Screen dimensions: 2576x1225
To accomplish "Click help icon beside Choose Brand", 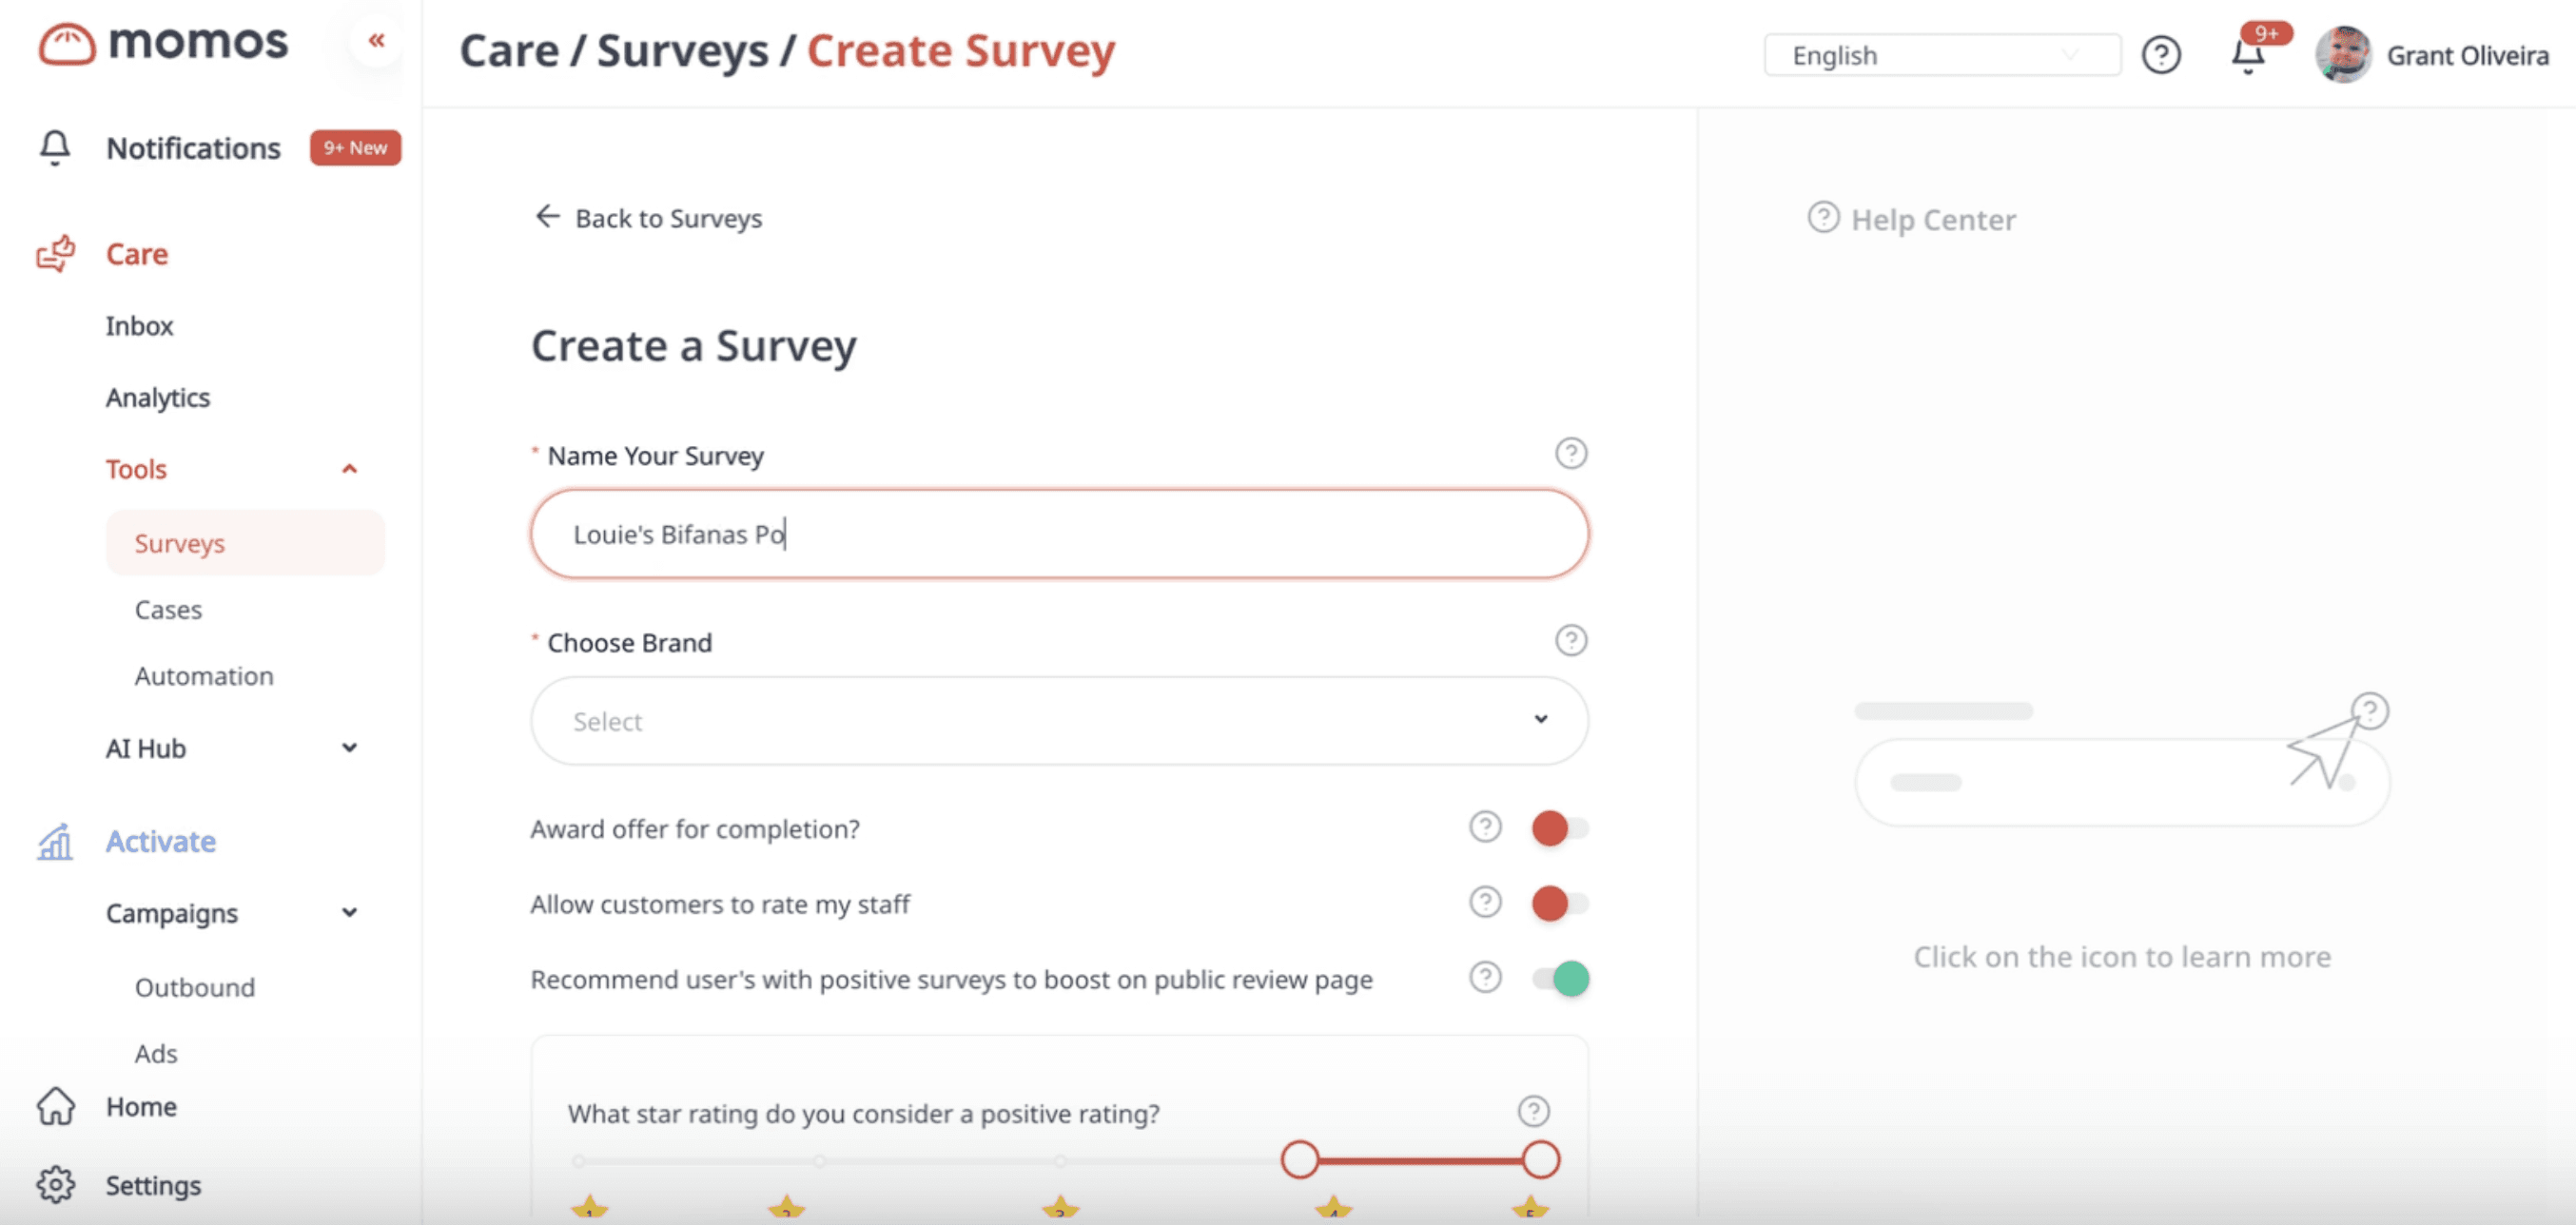I will [1570, 641].
